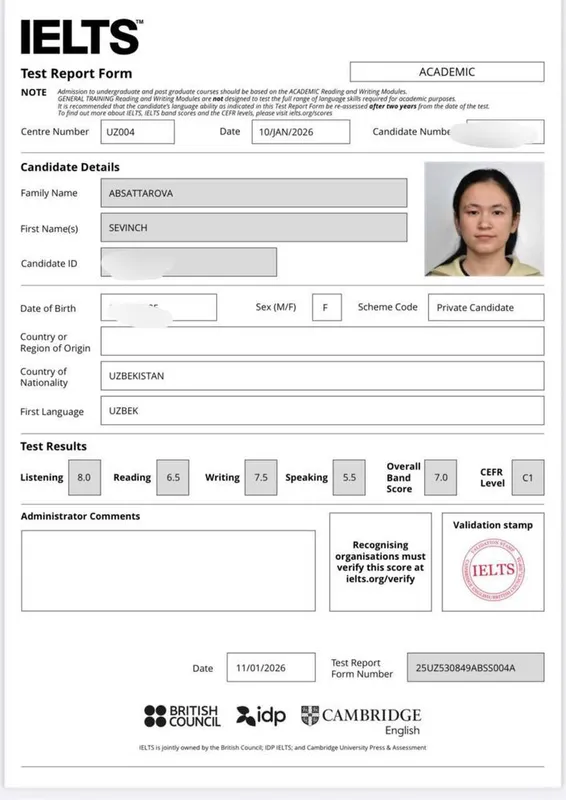Click the Validation stamp label

pyautogui.click(x=493, y=525)
